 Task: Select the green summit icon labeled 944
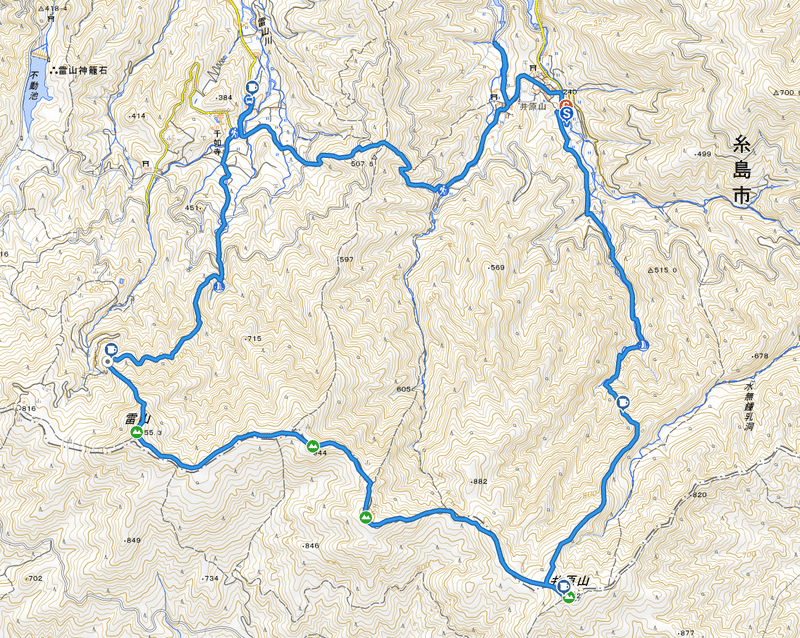click(312, 447)
